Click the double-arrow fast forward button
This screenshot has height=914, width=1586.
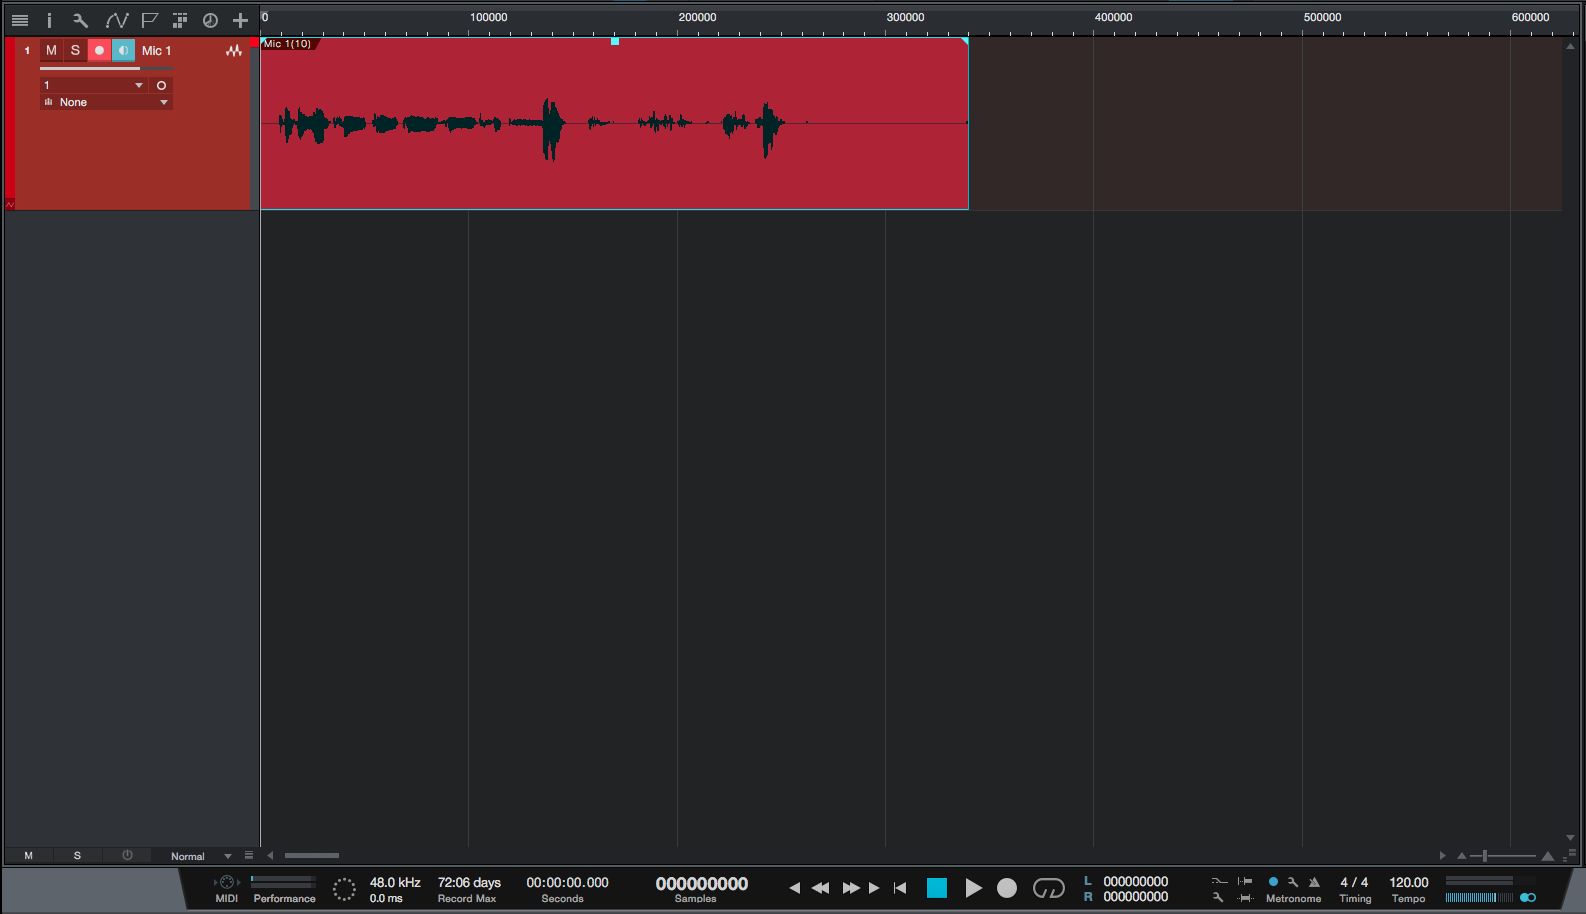click(x=851, y=888)
